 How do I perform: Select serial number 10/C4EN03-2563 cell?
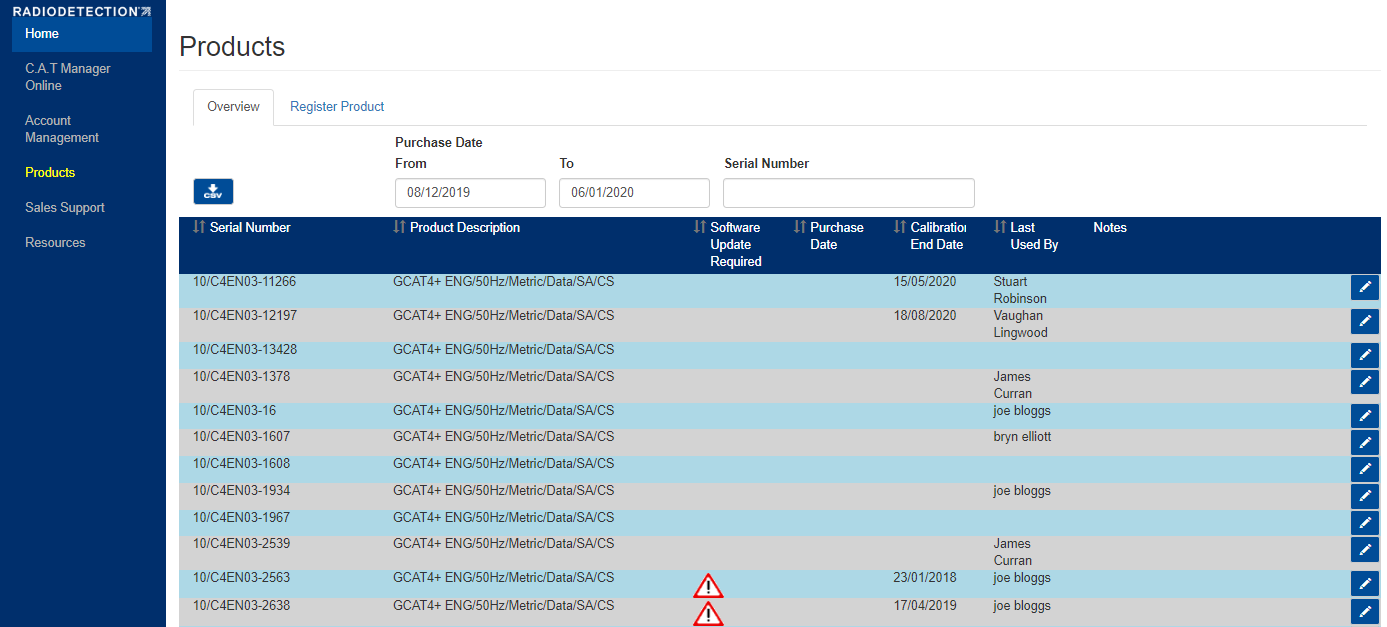click(241, 578)
